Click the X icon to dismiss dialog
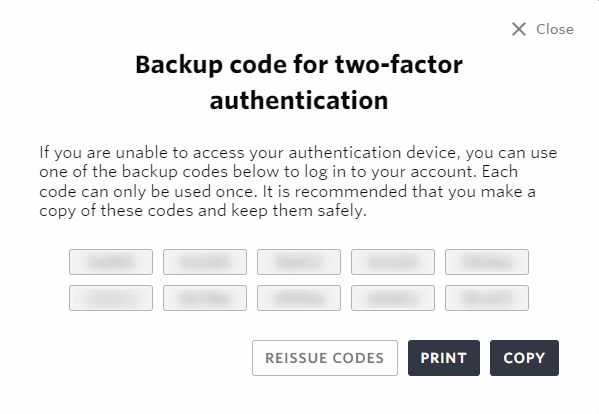Viewport: 599px width, 414px height. pyautogui.click(x=519, y=29)
